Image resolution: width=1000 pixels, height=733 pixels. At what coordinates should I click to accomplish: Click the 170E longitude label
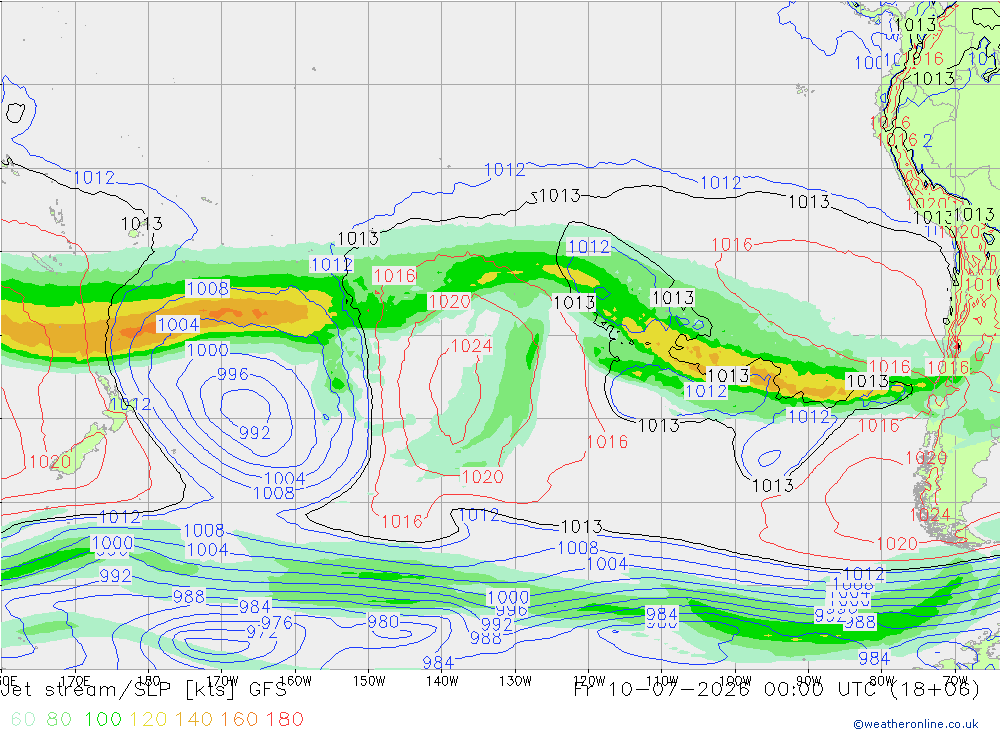point(75,681)
